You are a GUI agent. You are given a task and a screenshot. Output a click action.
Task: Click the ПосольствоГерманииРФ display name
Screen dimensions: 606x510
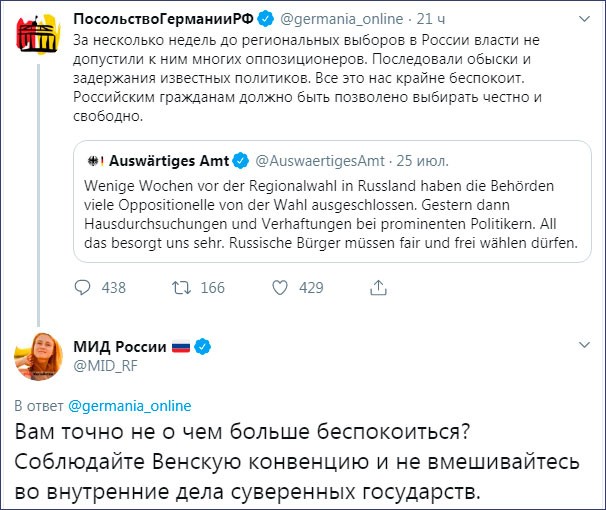click(x=163, y=17)
